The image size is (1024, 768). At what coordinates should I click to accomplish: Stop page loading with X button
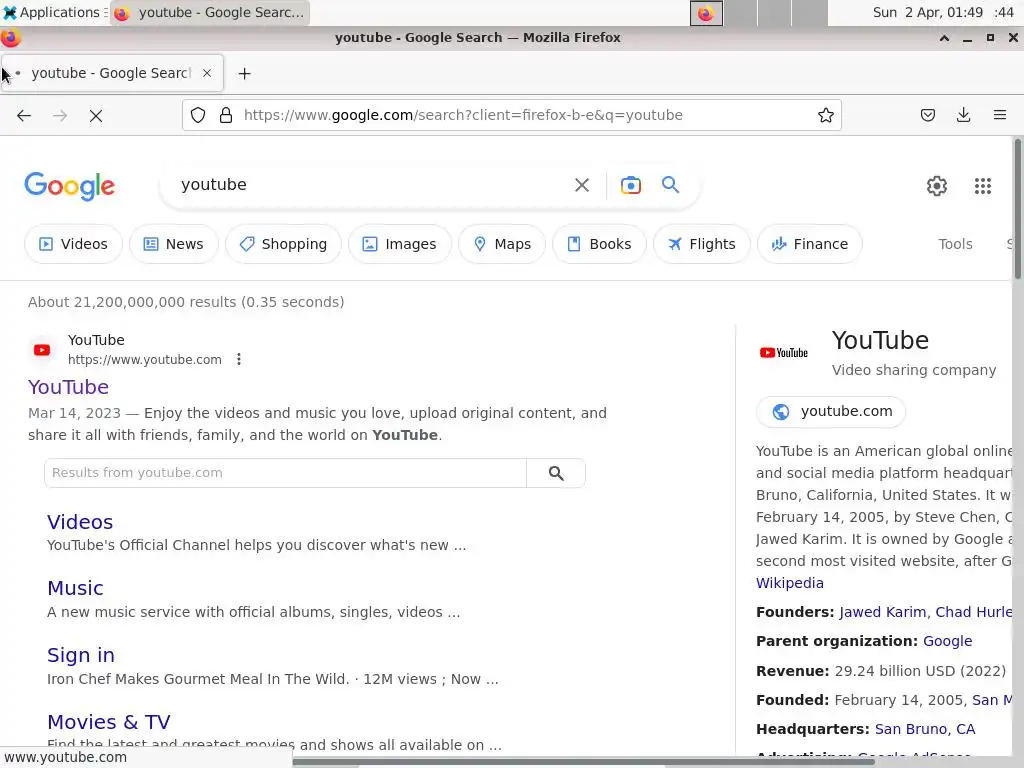point(96,116)
